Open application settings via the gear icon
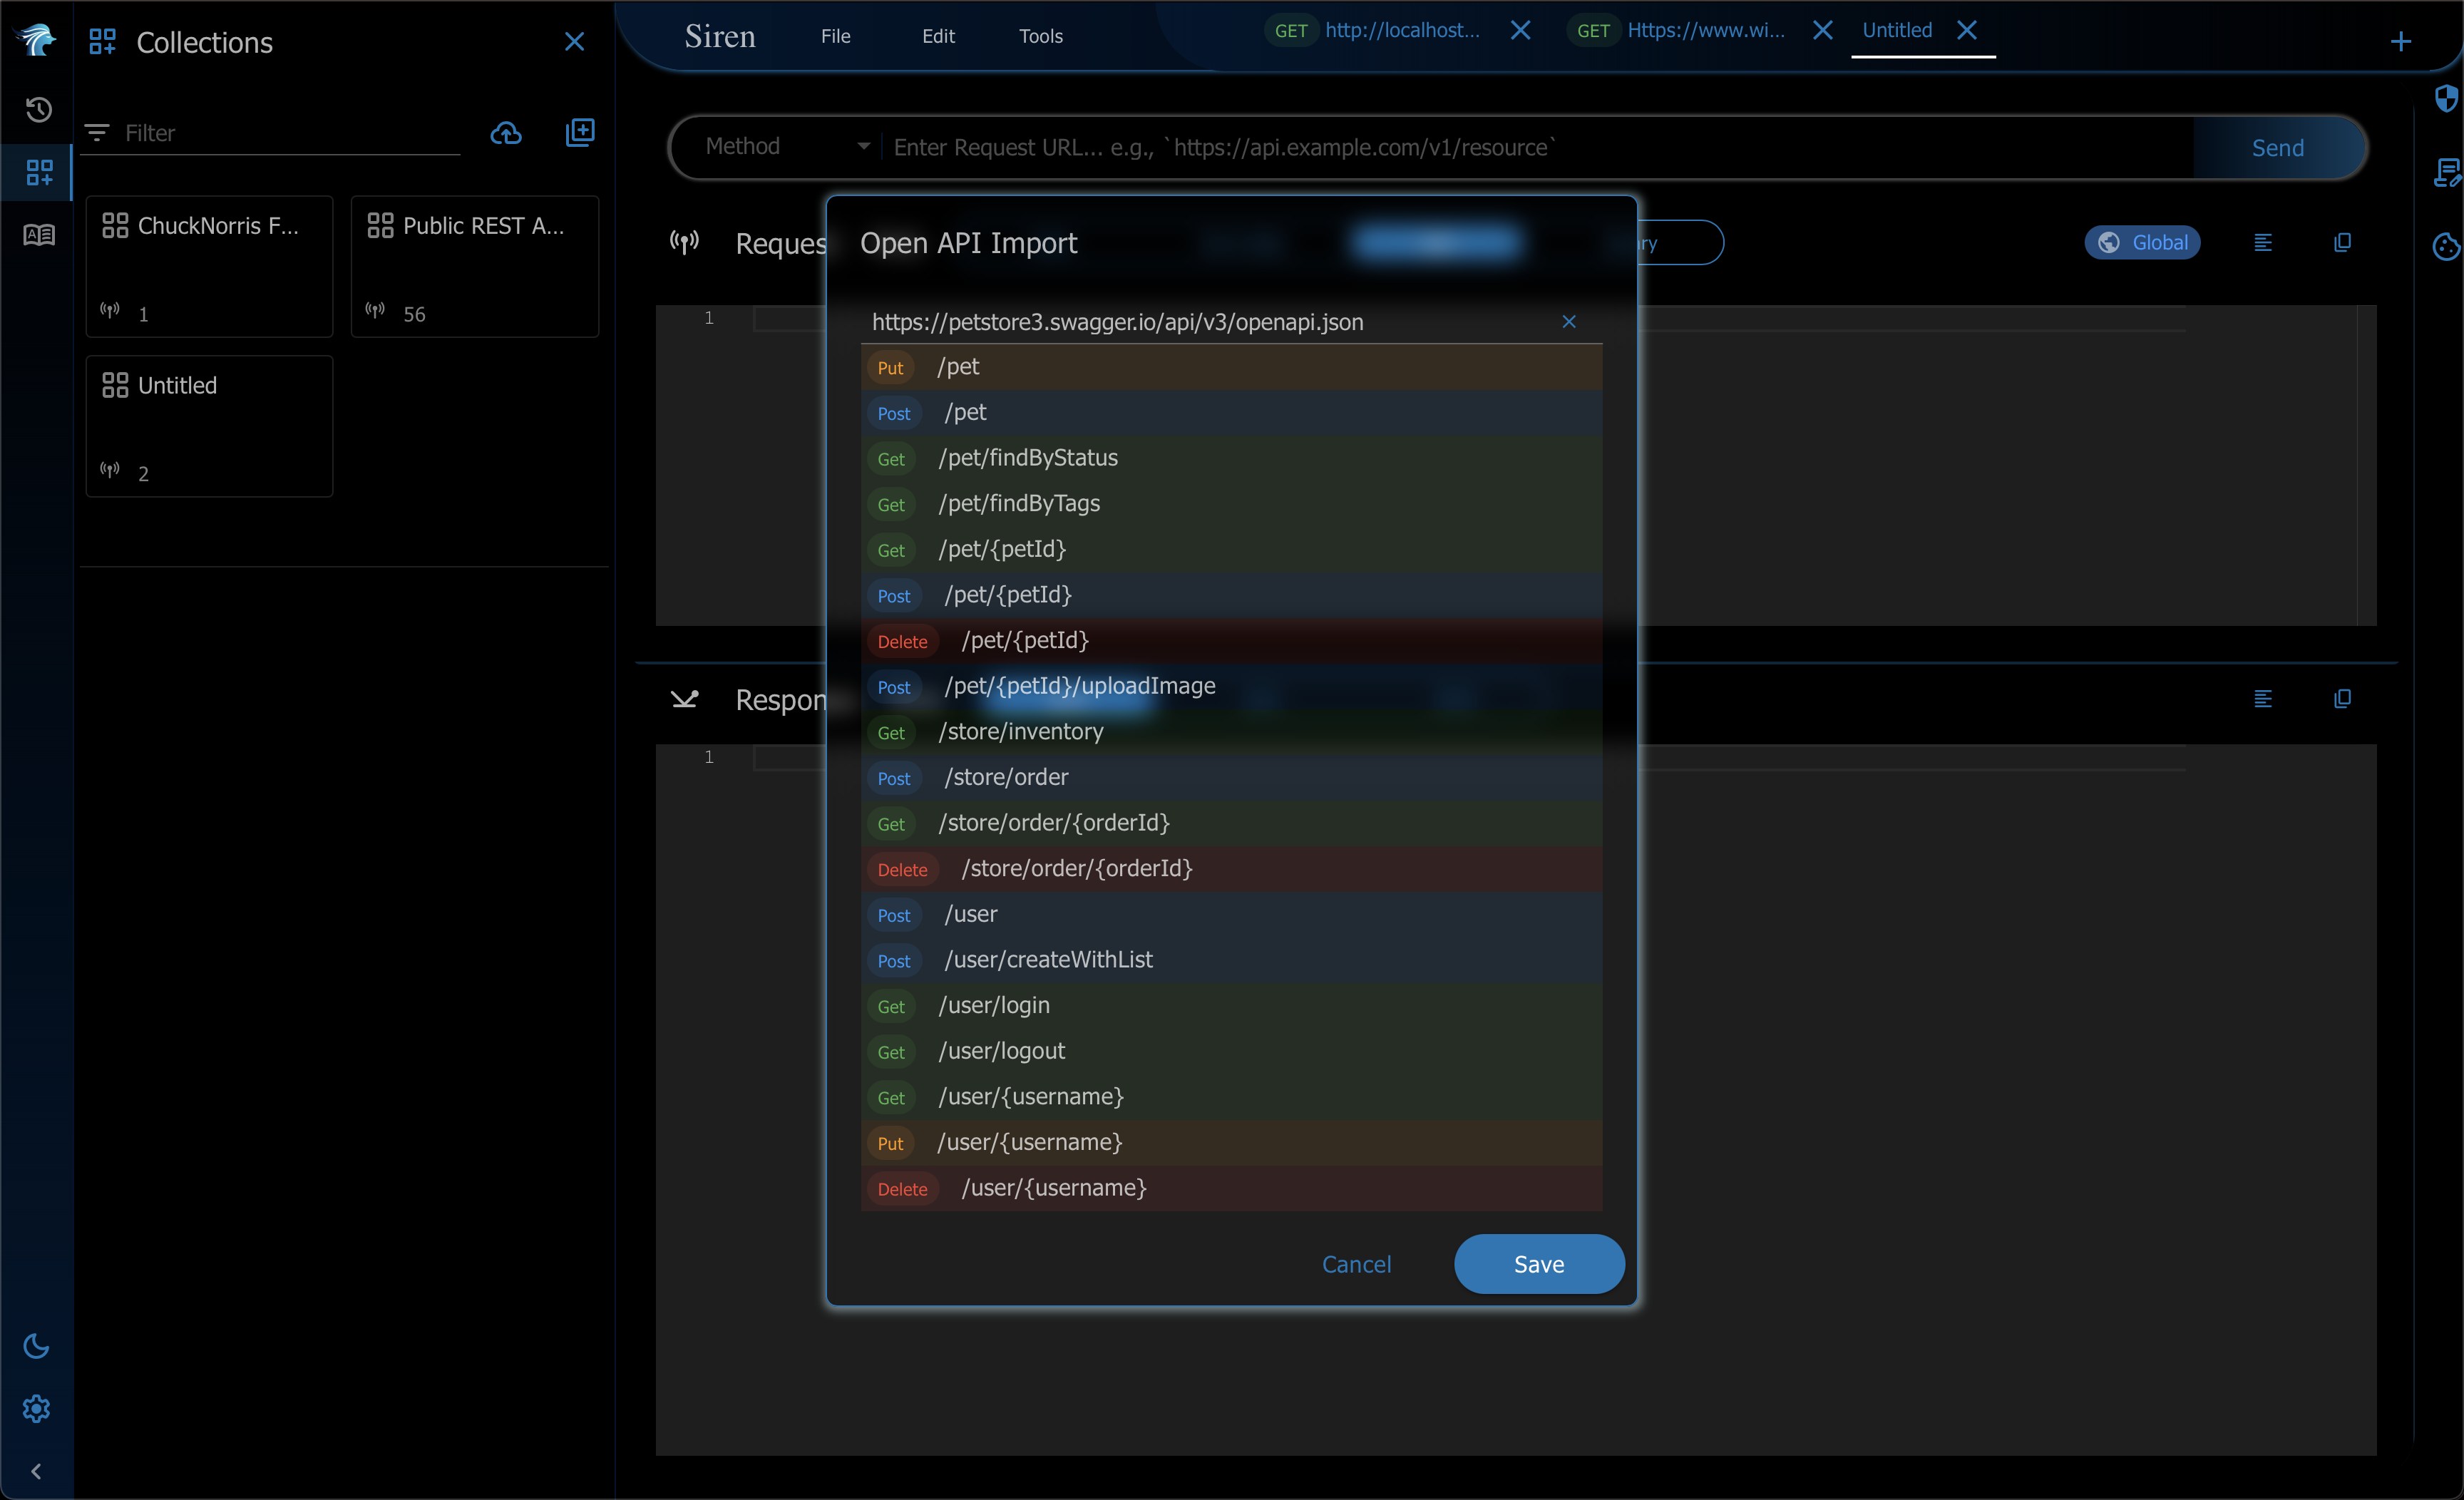Image resolution: width=2464 pixels, height=1500 pixels. click(x=36, y=1409)
